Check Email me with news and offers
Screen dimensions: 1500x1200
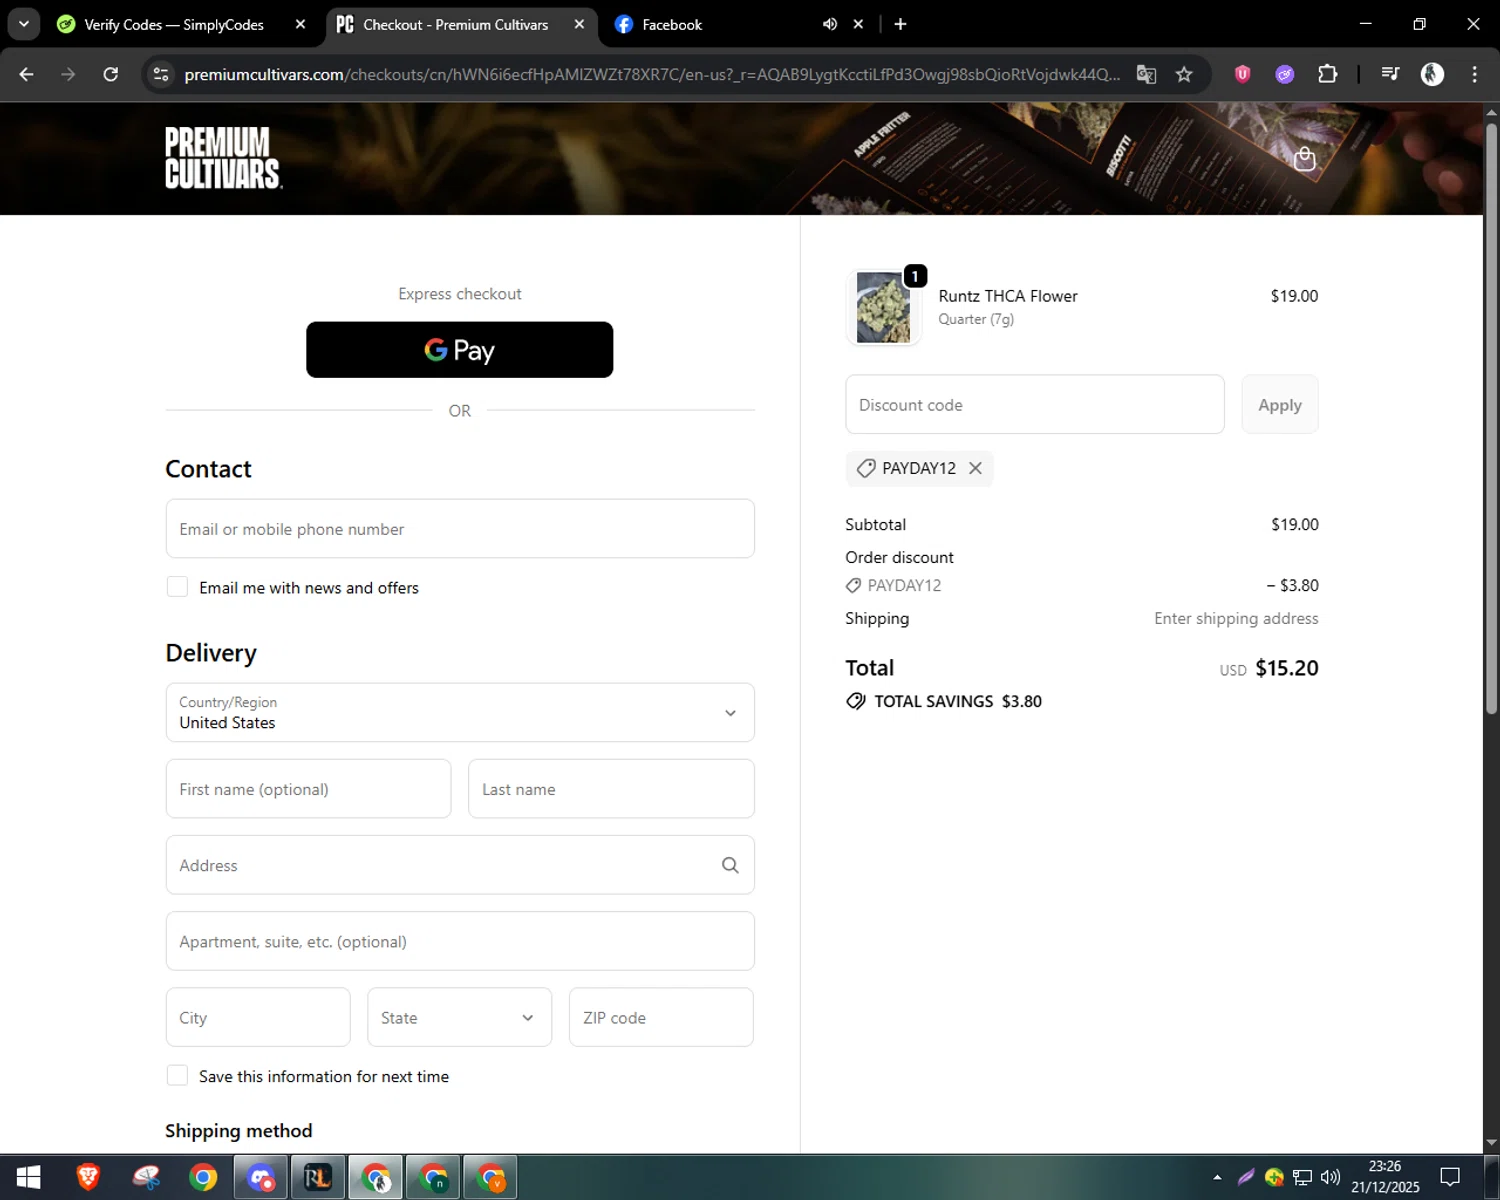(177, 587)
